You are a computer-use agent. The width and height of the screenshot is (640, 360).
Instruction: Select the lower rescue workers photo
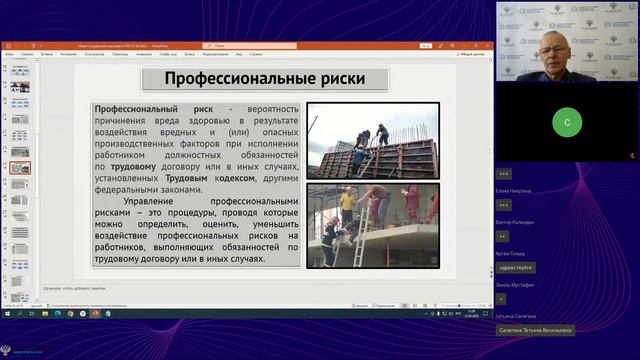click(x=373, y=226)
